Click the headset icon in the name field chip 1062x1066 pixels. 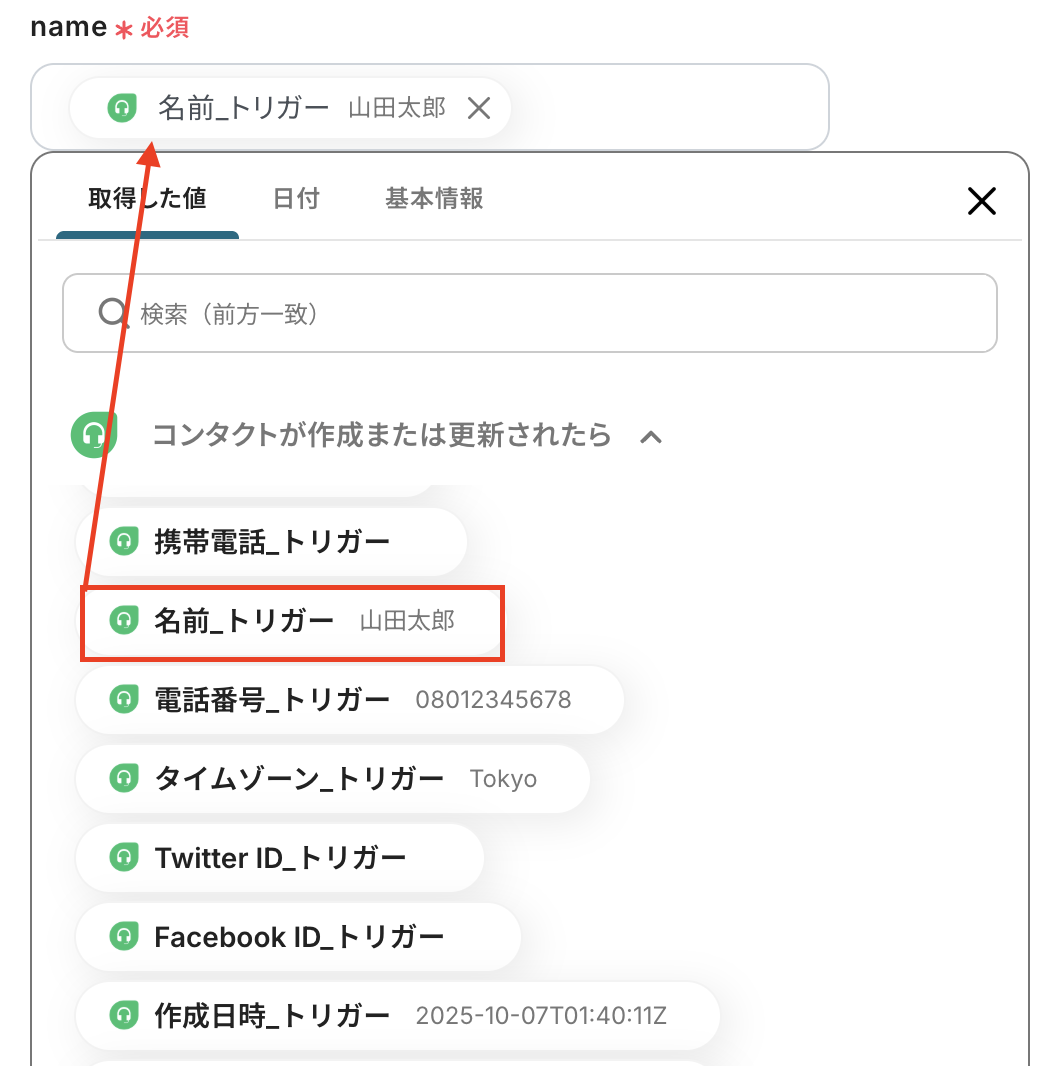pyautogui.click(x=122, y=108)
